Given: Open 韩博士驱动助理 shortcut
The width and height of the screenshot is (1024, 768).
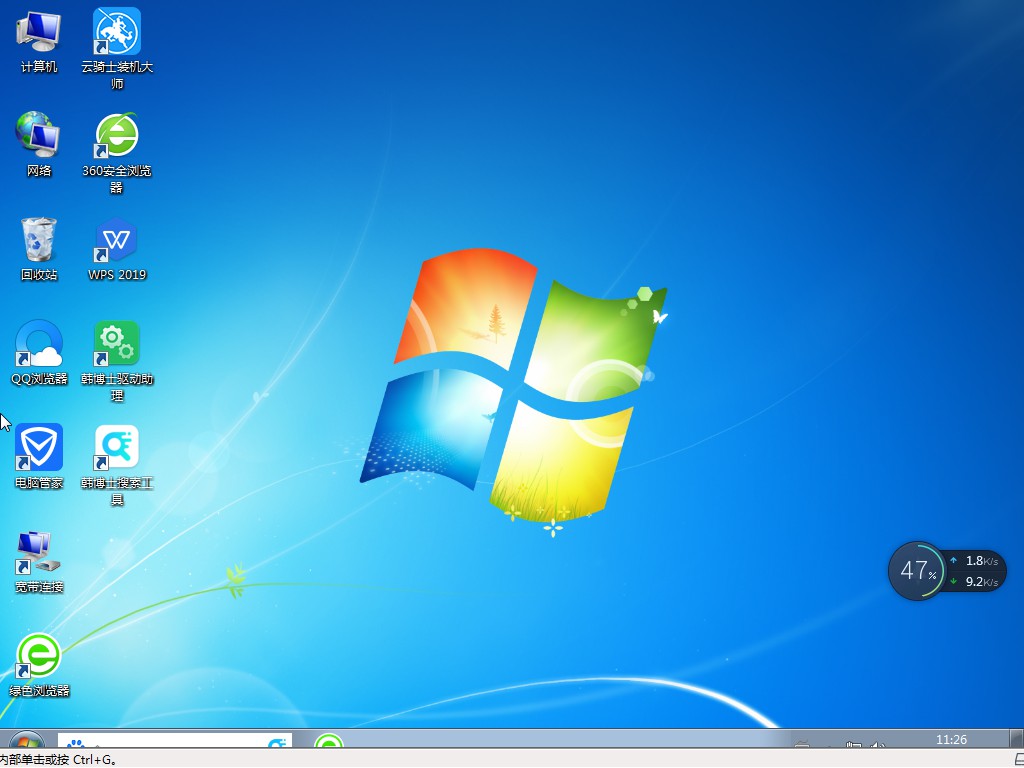Looking at the screenshot, I should tap(117, 361).
